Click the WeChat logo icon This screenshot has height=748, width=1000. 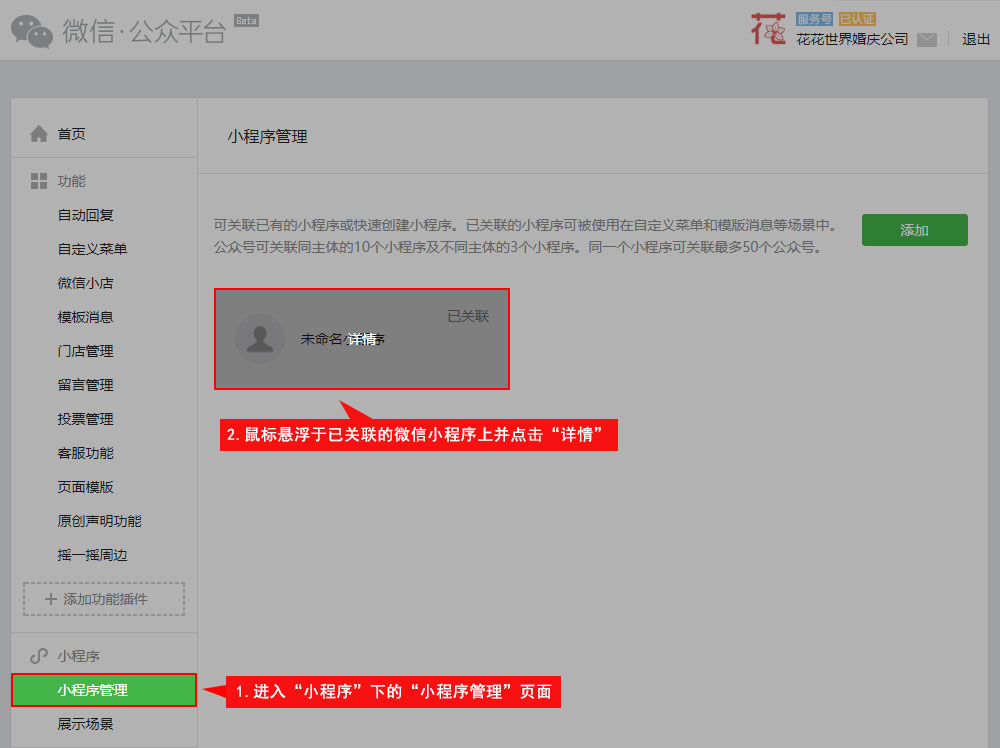[x=32, y=31]
